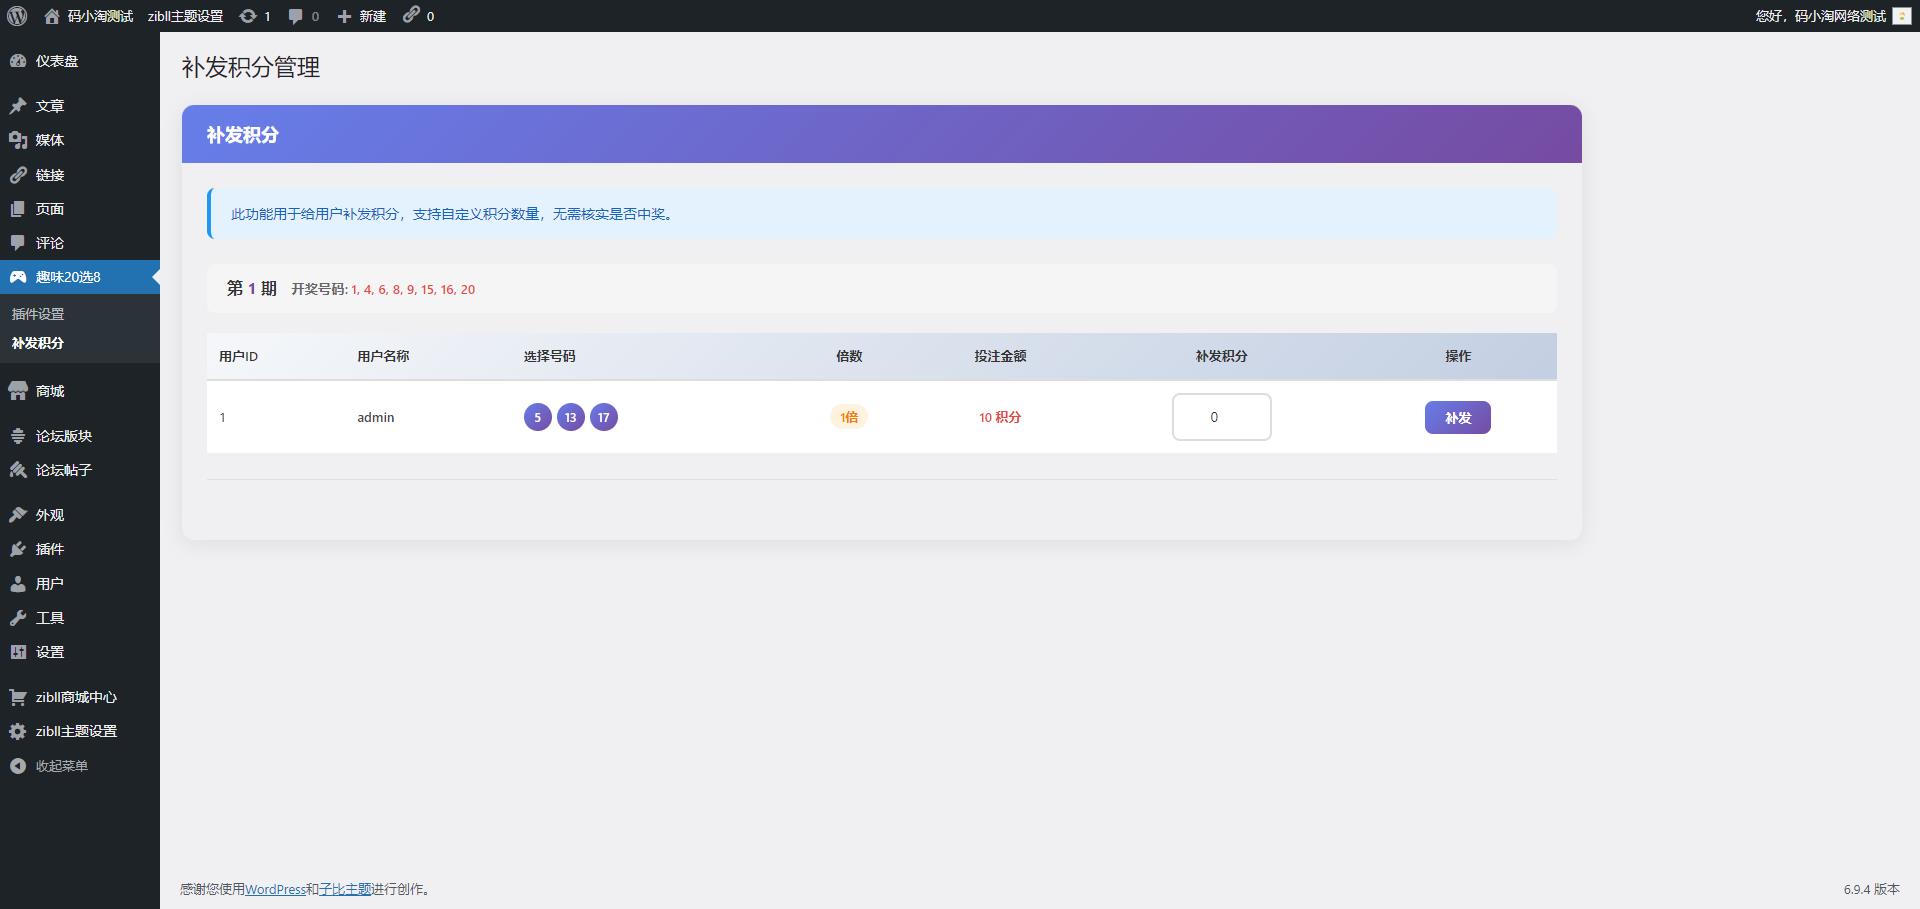Viewport: 1920px width, 909px height.
Task: Click the link chain icon in top bar
Action: pyautogui.click(x=411, y=15)
